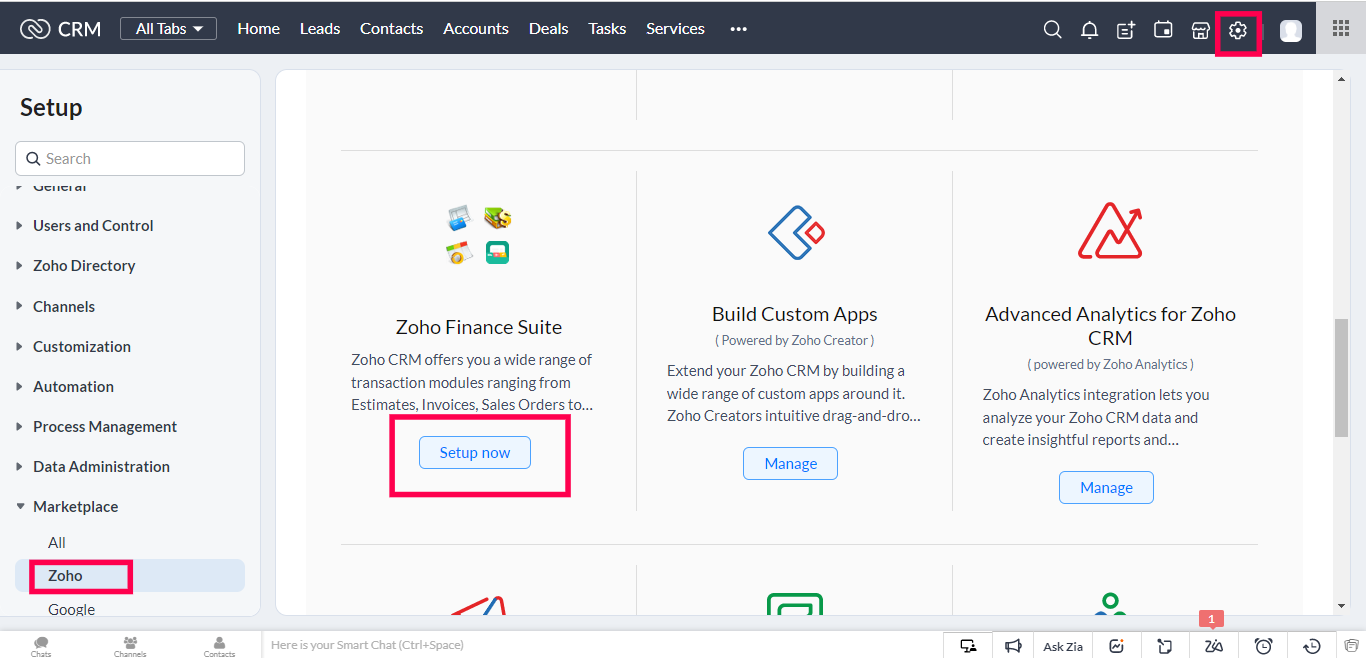Open the Zia notifications icon with badge

click(1214, 646)
